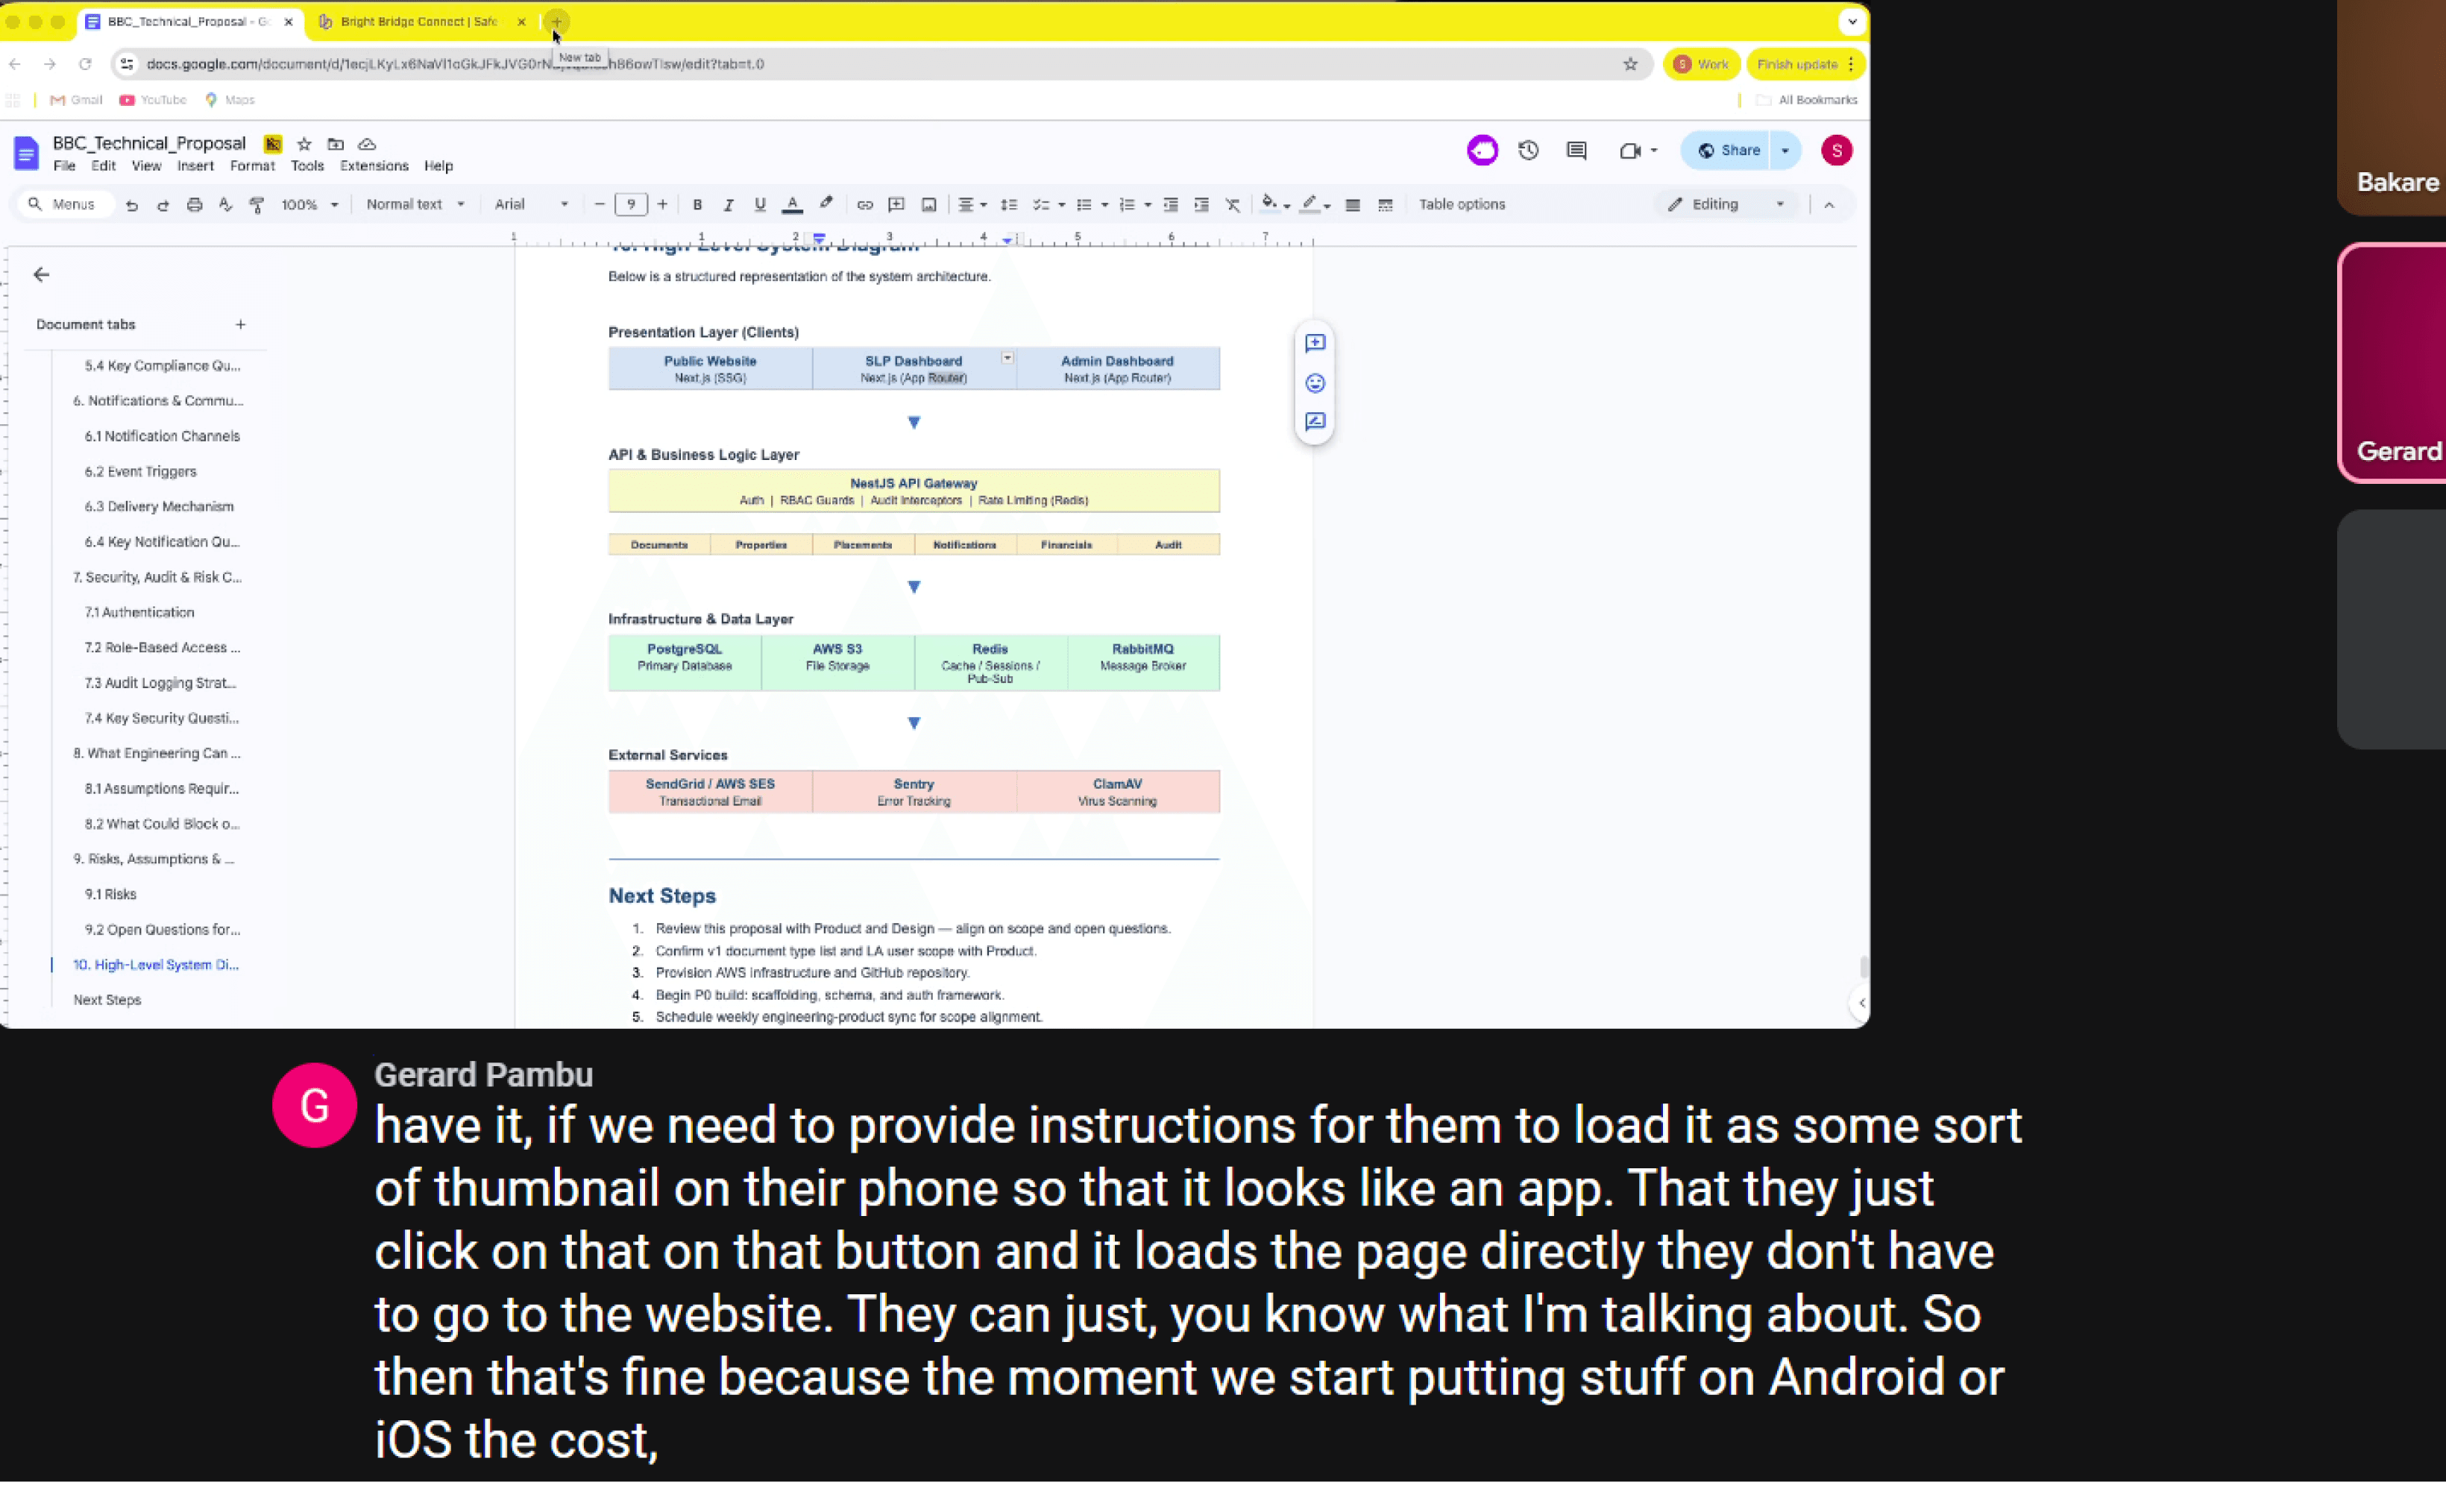Open the Extensions menu
The image size is (2446, 1512).
(374, 166)
